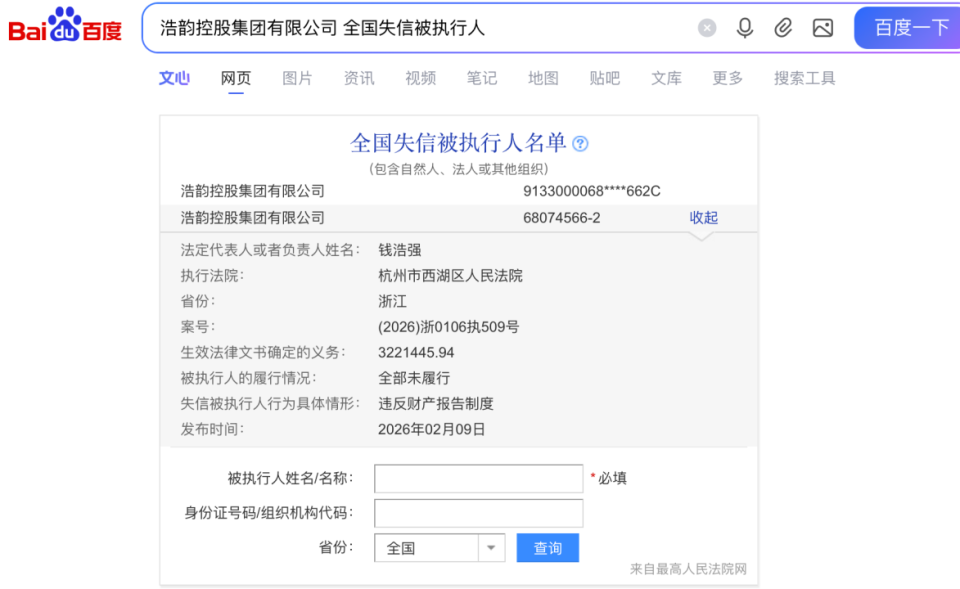960x589 pixels.
Task: Click the text 违反财产报告制度
Action: point(435,404)
